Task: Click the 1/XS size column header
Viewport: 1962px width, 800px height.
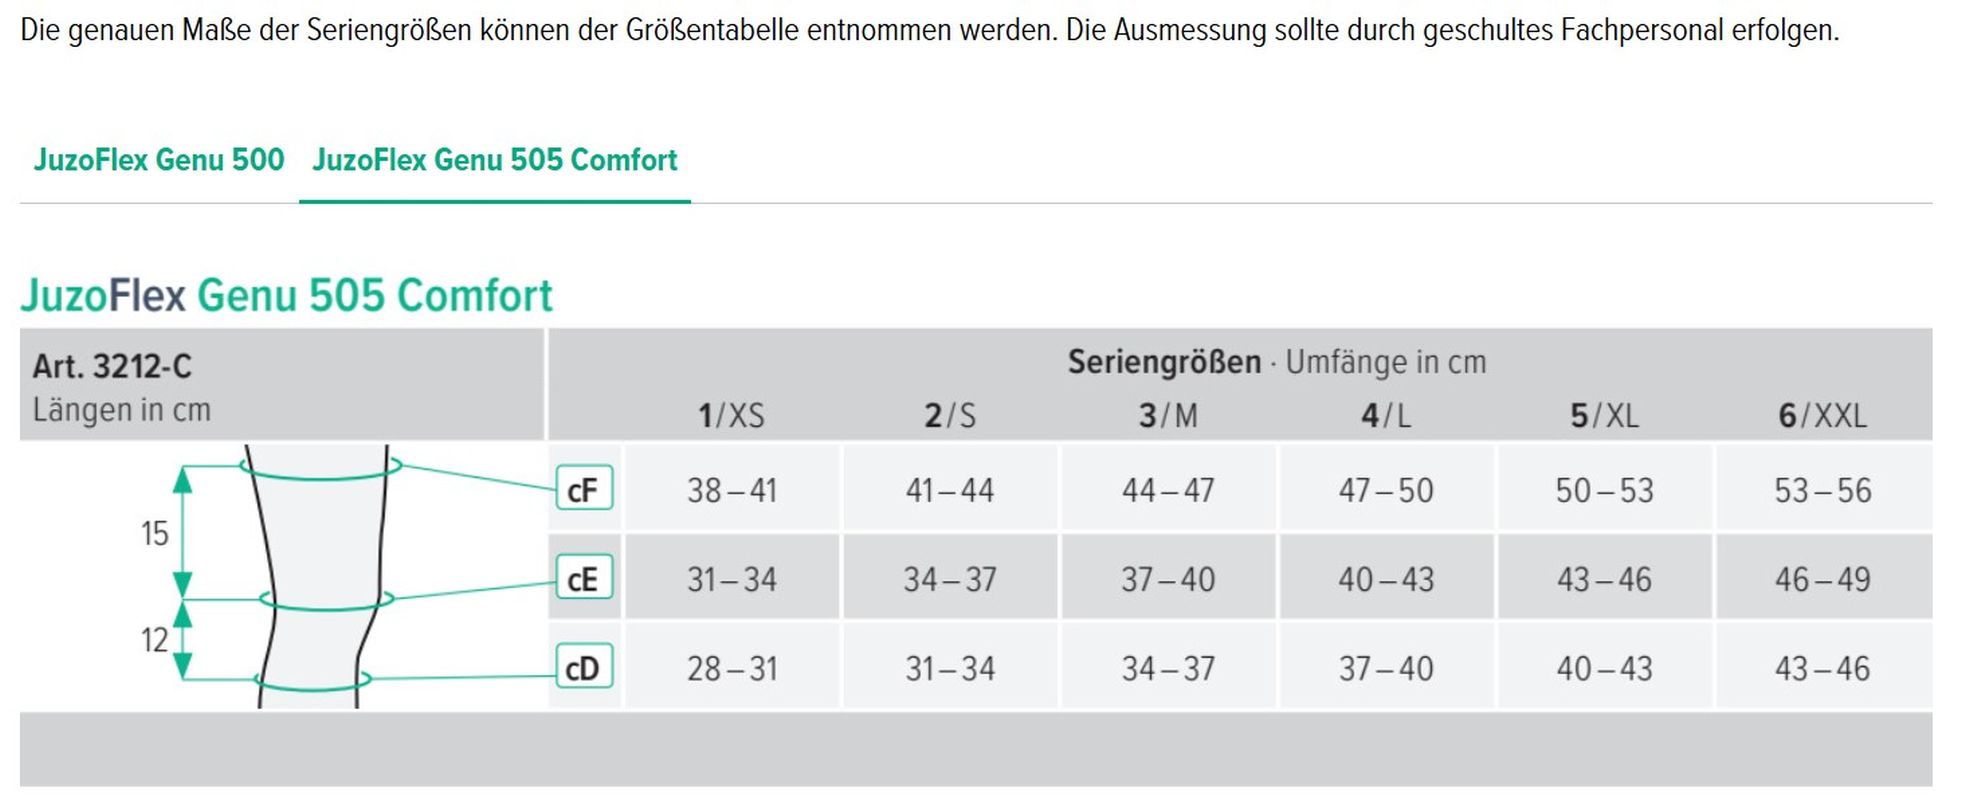Action: 731,415
